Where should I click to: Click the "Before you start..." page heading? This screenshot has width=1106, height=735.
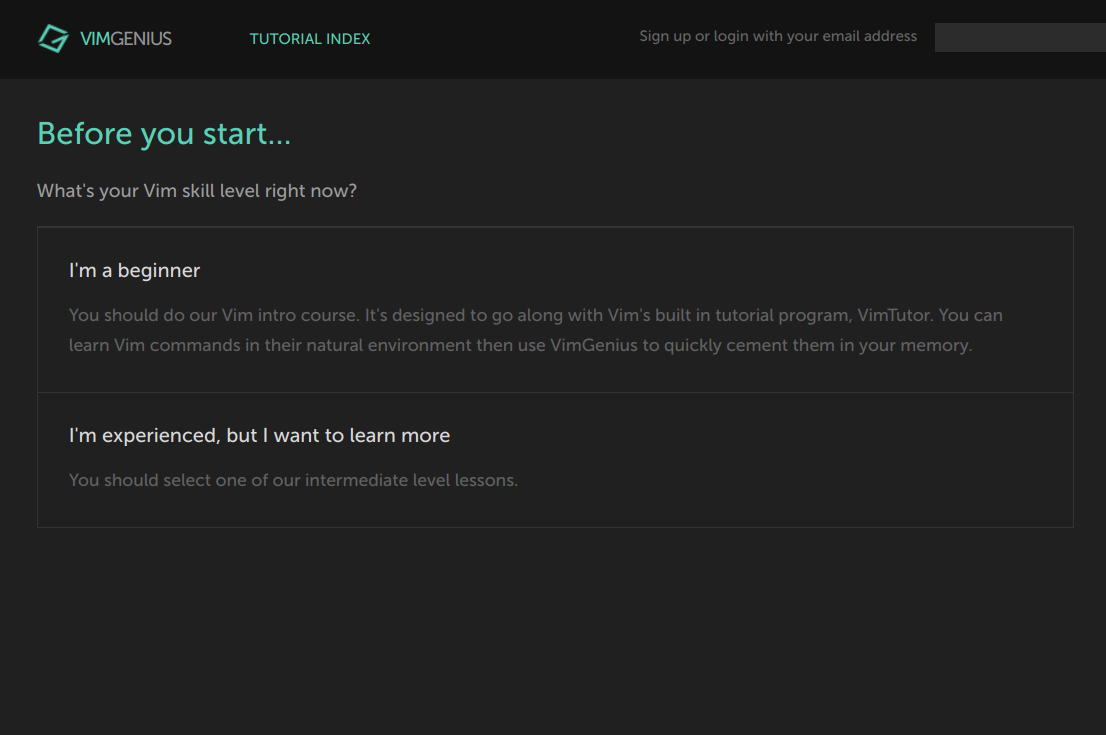coord(163,133)
